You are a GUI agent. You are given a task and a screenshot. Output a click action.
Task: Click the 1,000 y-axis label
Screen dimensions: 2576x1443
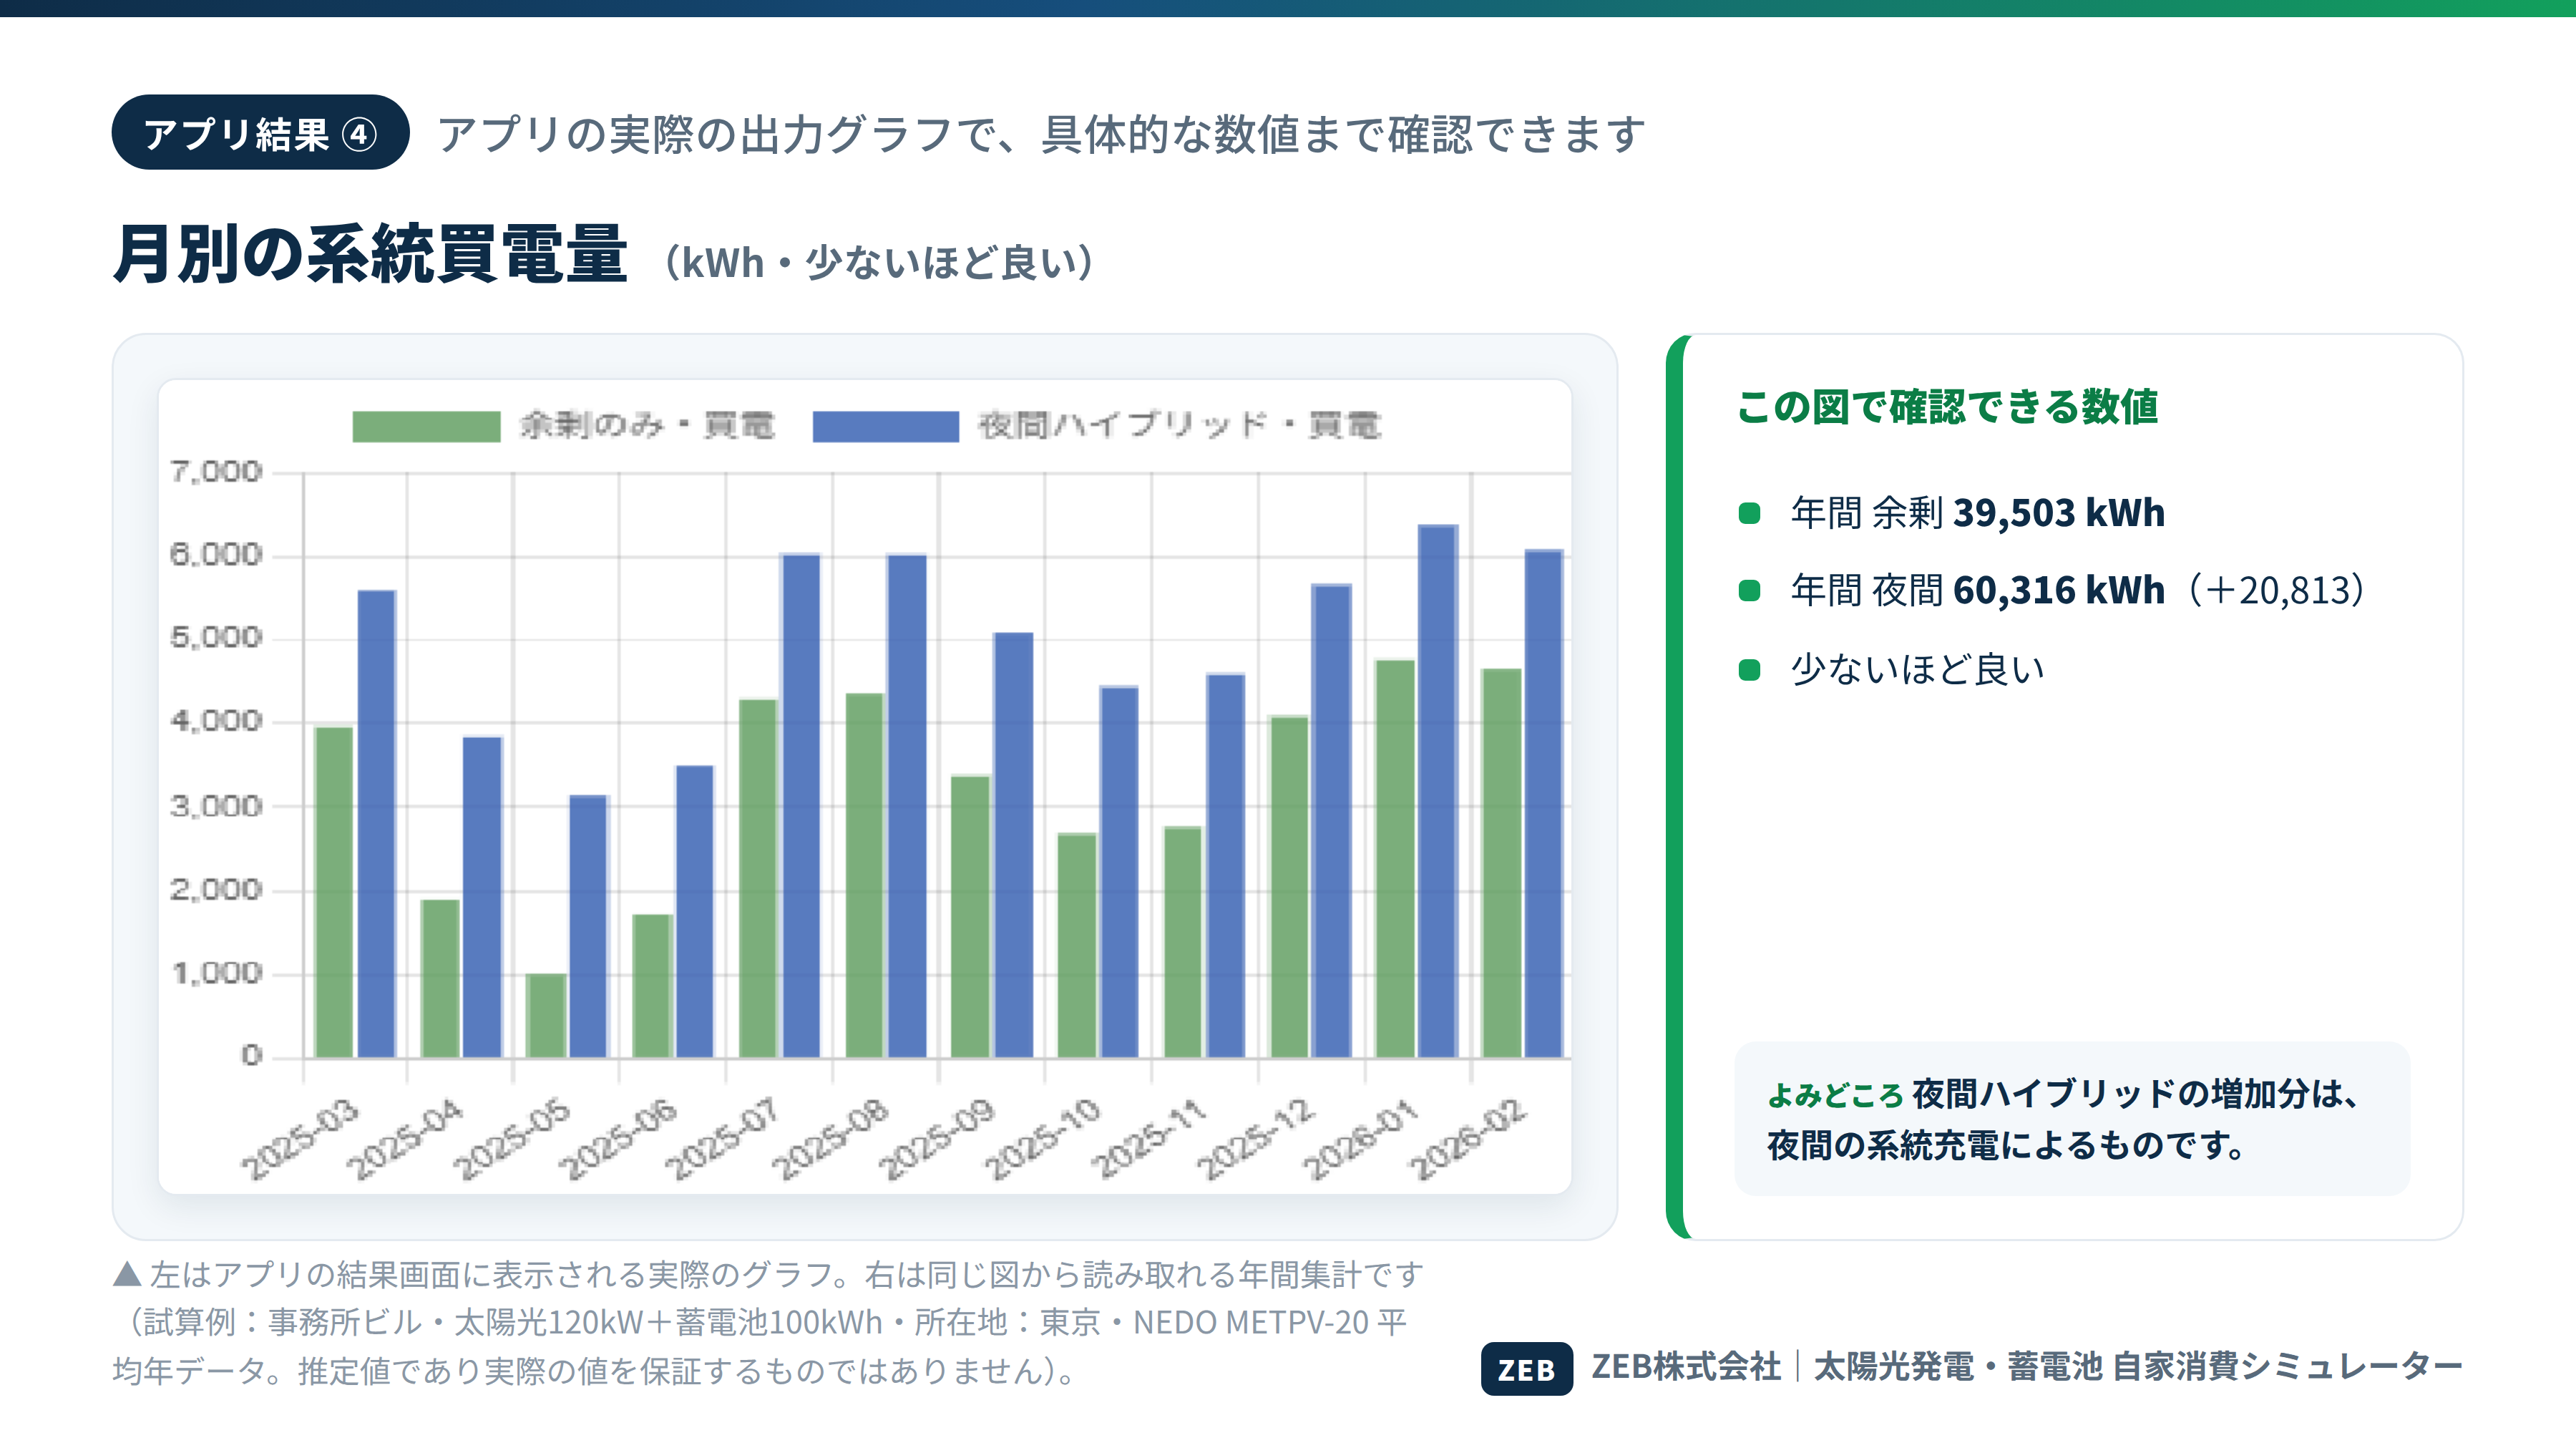216,974
